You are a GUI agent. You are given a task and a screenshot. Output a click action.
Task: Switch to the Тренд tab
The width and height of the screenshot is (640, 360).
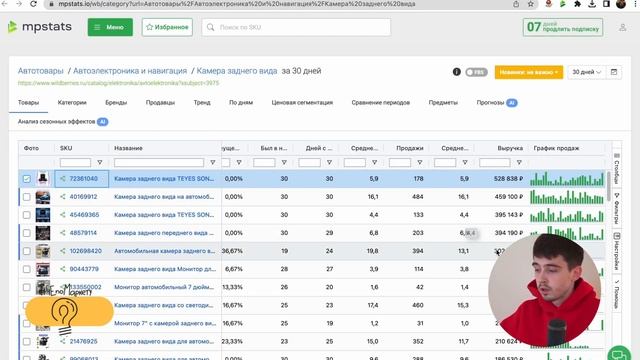click(x=202, y=102)
